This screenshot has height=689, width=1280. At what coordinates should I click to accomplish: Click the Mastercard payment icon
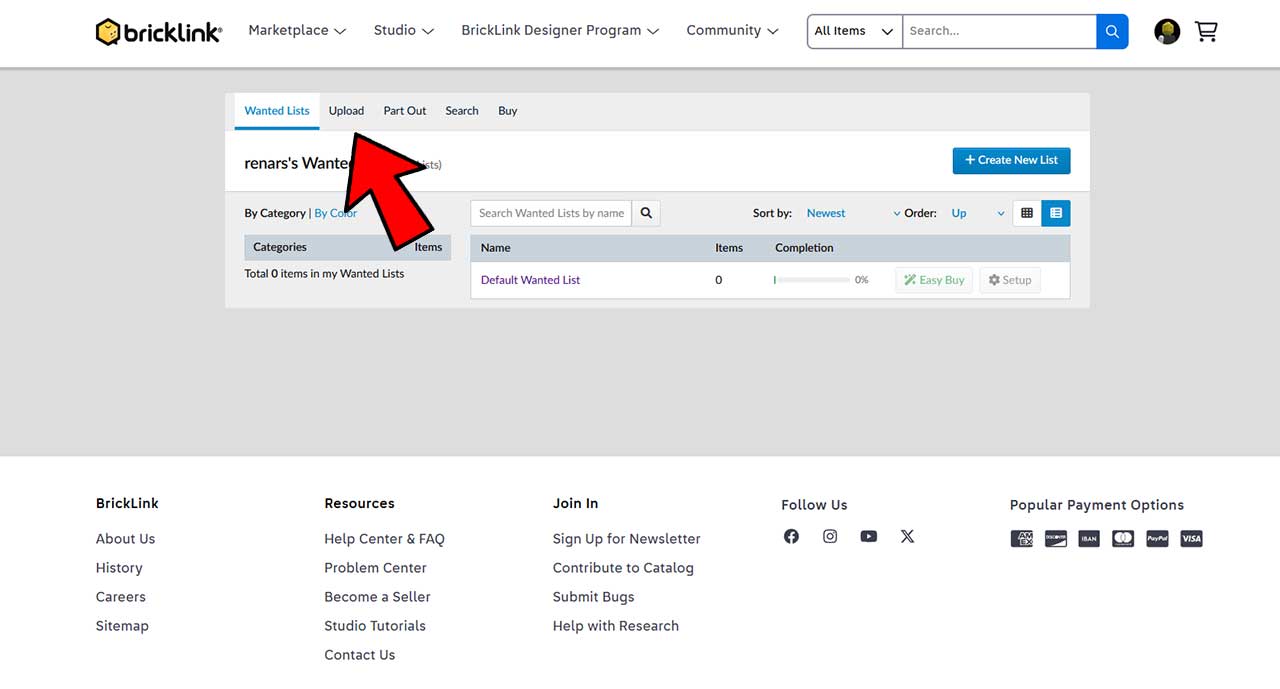[x=1123, y=539]
